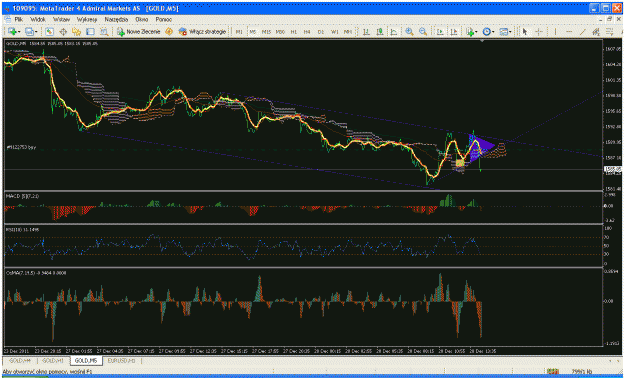The width and height of the screenshot is (625, 378).
Task: Click the RSI indicator label
Action: [22, 230]
